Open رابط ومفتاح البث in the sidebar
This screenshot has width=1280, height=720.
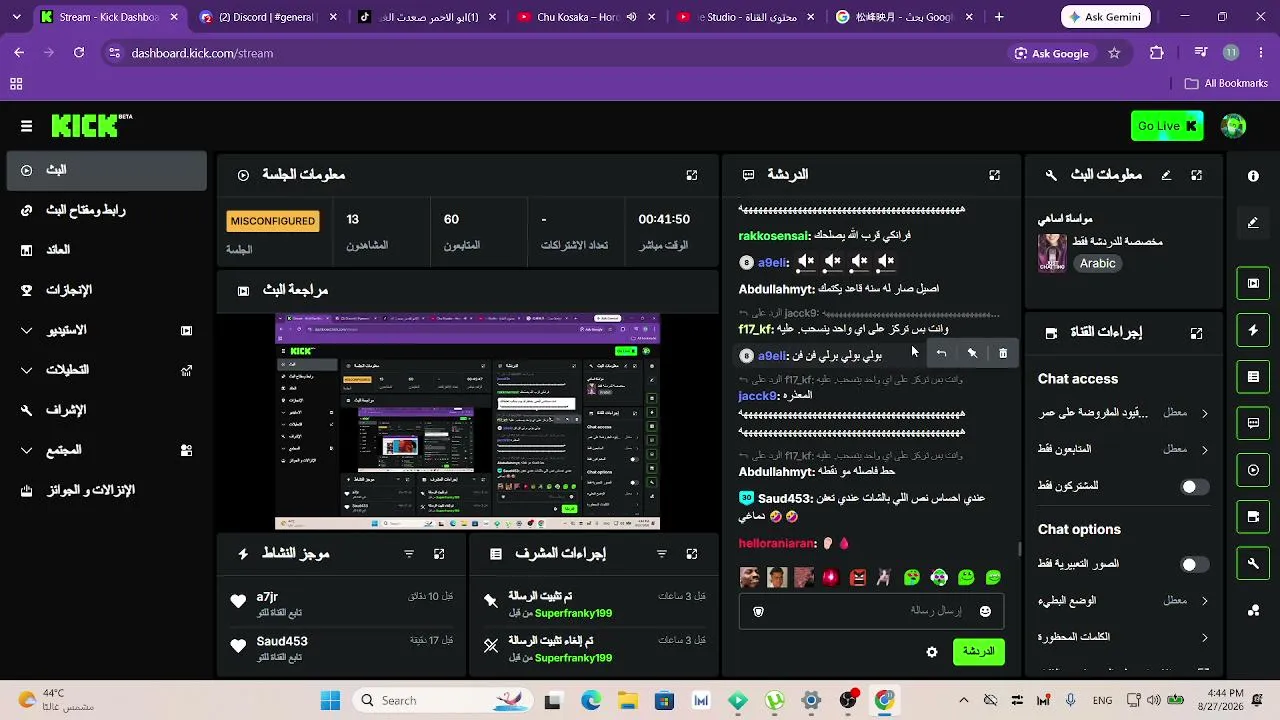click(x=106, y=210)
